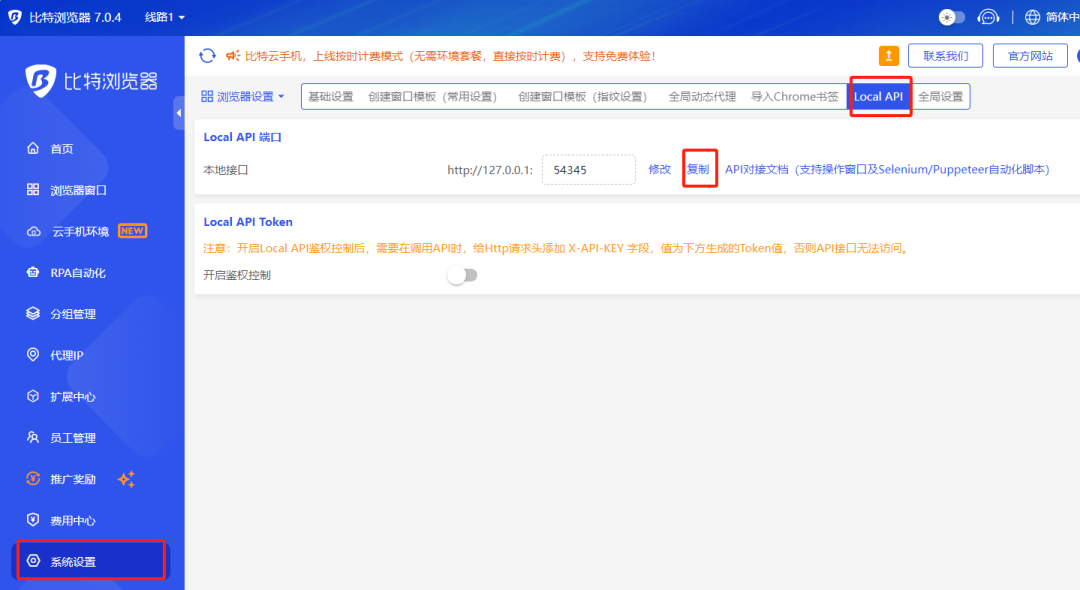Image resolution: width=1080 pixels, height=590 pixels.
Task: Collapse the sidebar with the arrow handle
Action: point(179,113)
